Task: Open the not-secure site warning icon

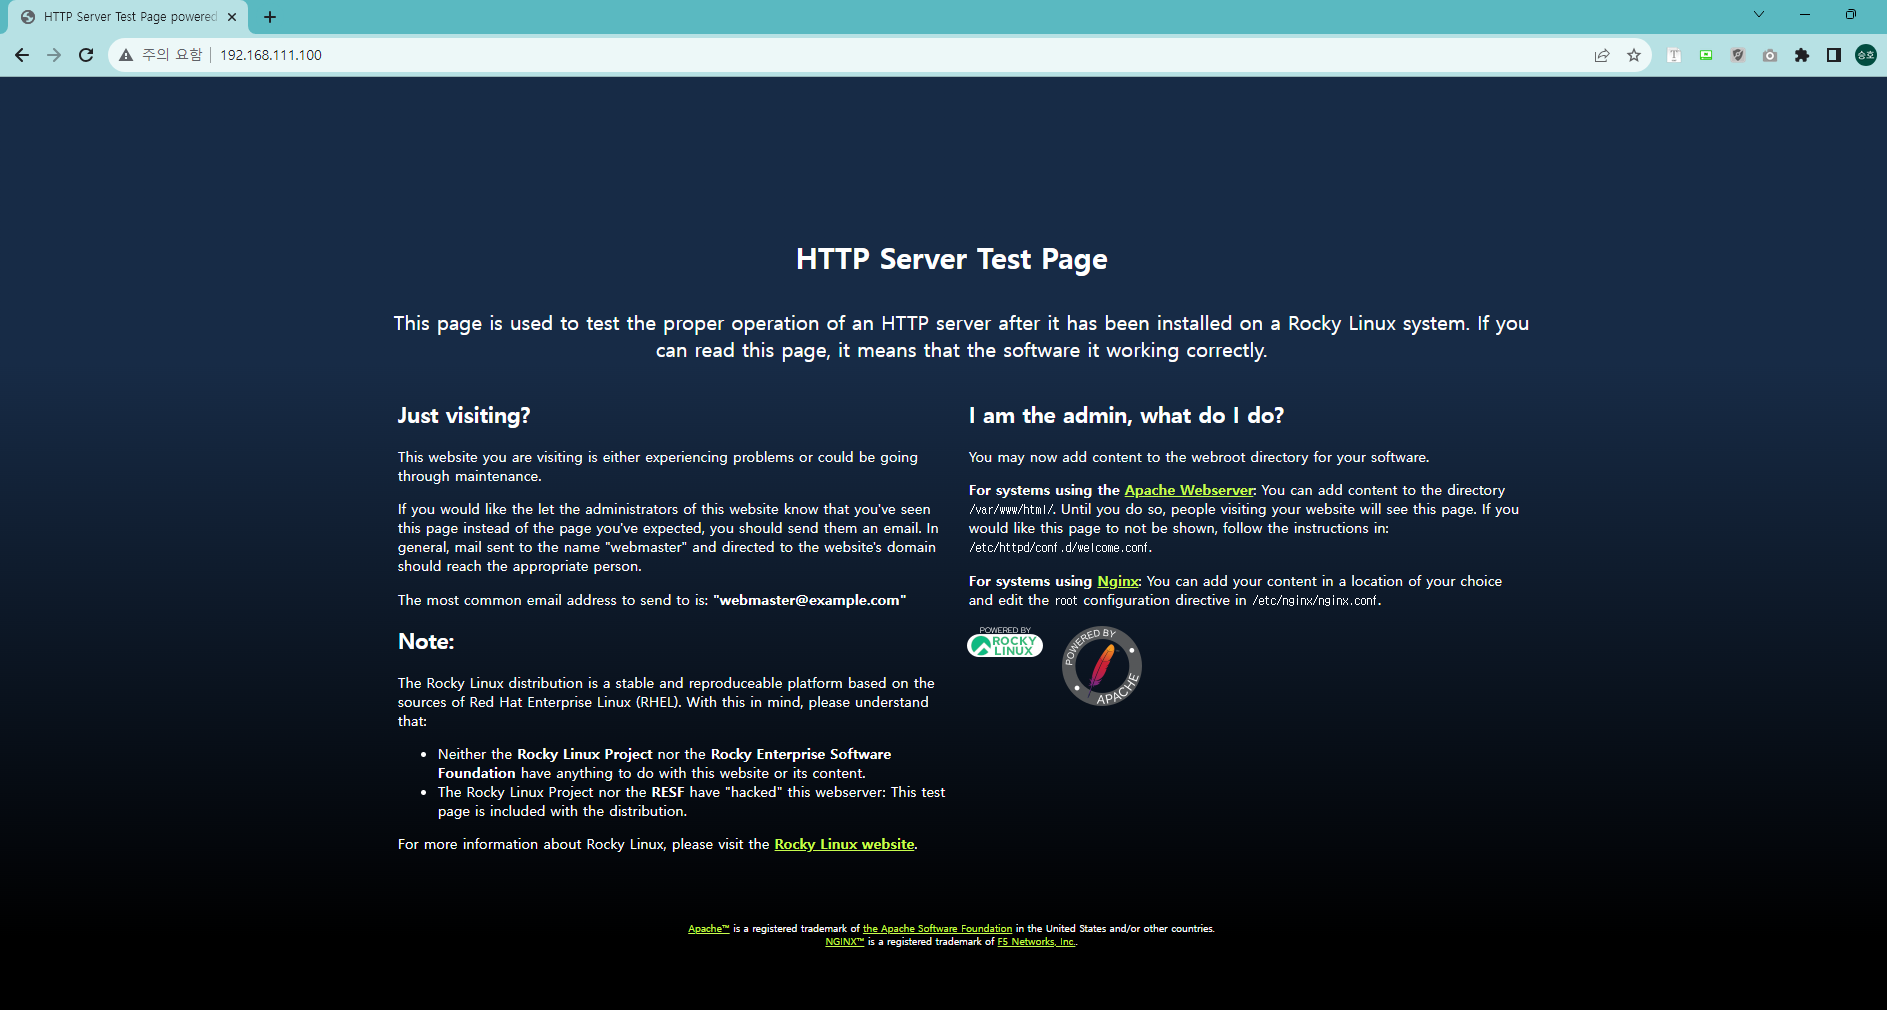Action: (x=126, y=55)
